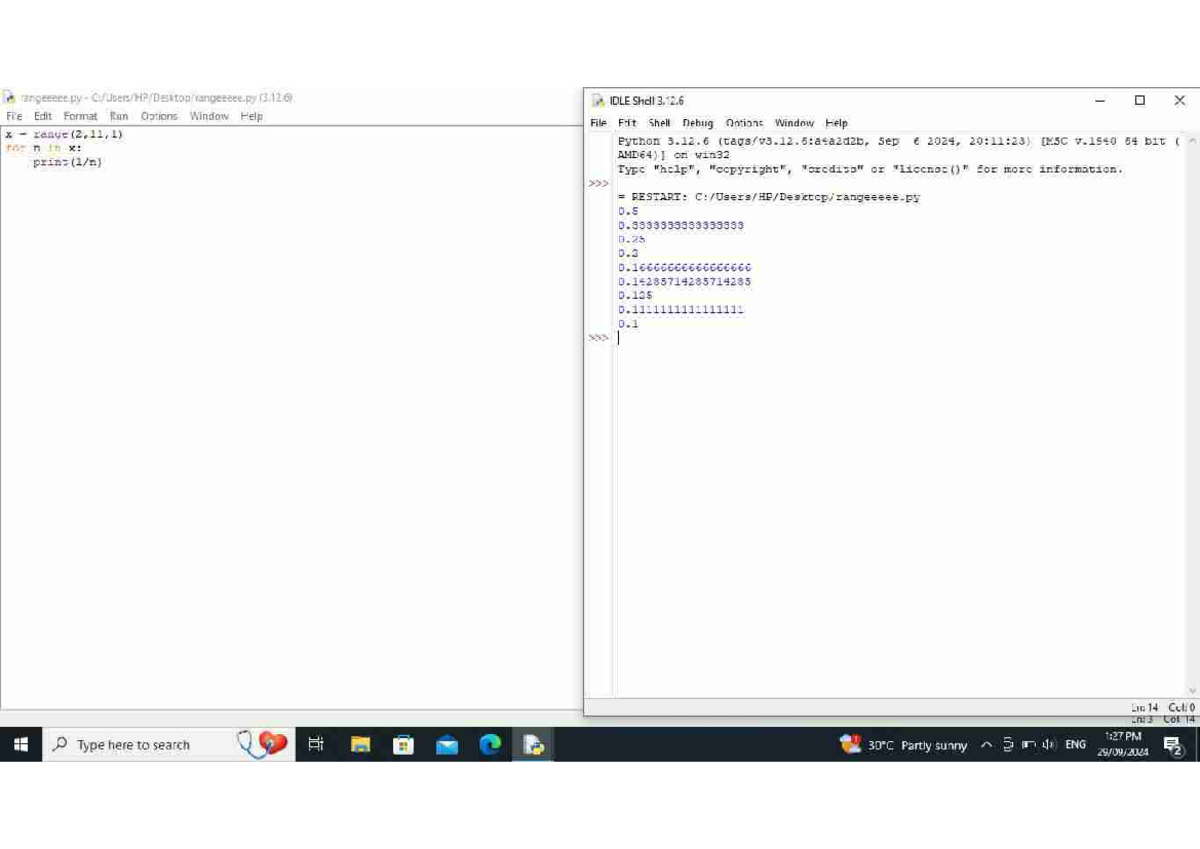Viewport: 1200px width, 849px height.
Task: Click the notifications icon in the system tray
Action: point(1172,744)
